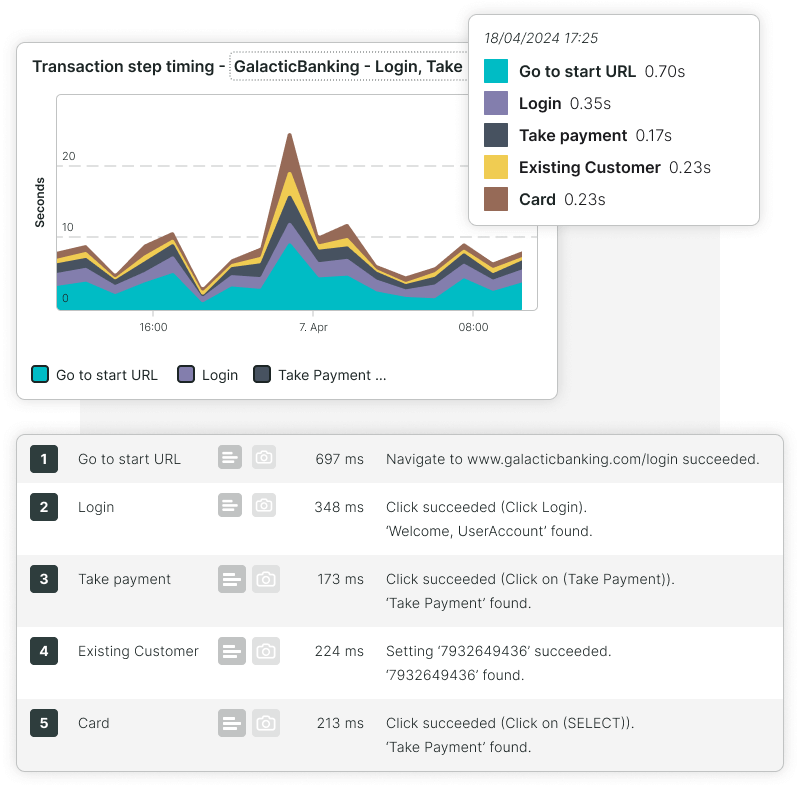Open the log for the Card step
800x800 pixels.
tap(230, 723)
